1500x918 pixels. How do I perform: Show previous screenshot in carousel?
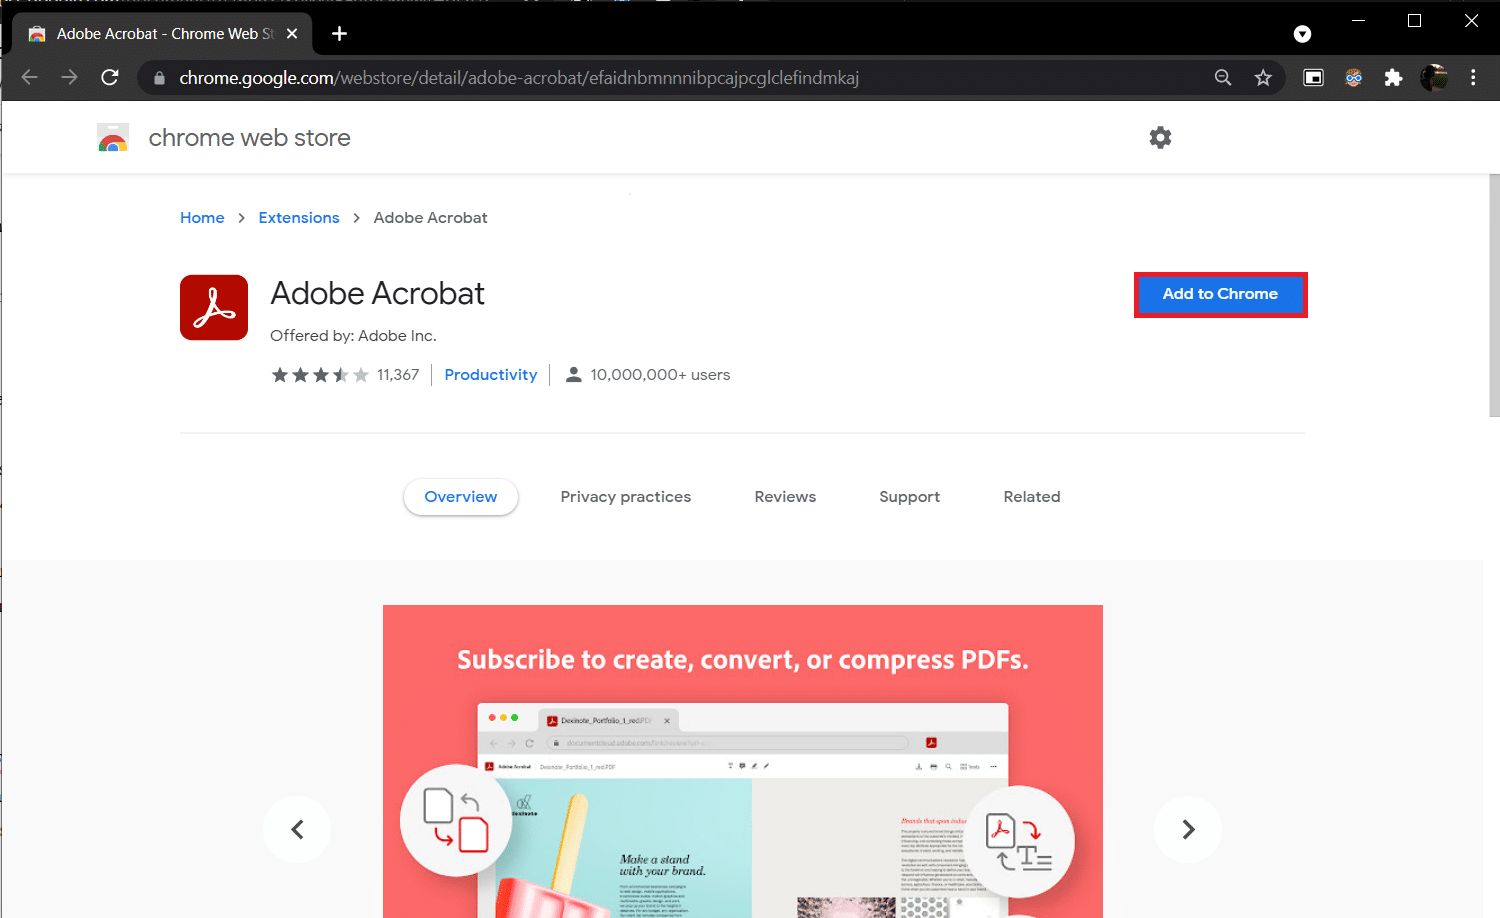pos(297,829)
